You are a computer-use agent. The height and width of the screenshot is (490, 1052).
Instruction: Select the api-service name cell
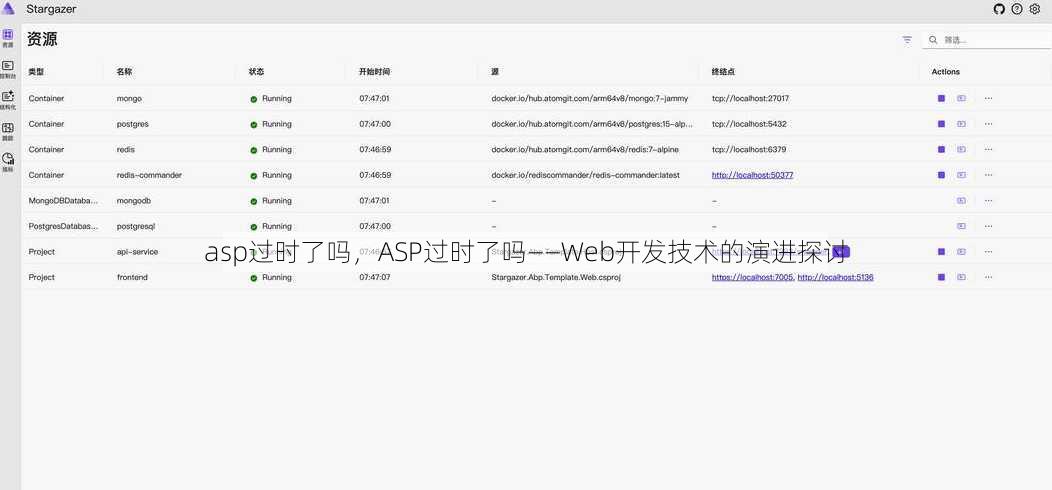[x=138, y=252]
